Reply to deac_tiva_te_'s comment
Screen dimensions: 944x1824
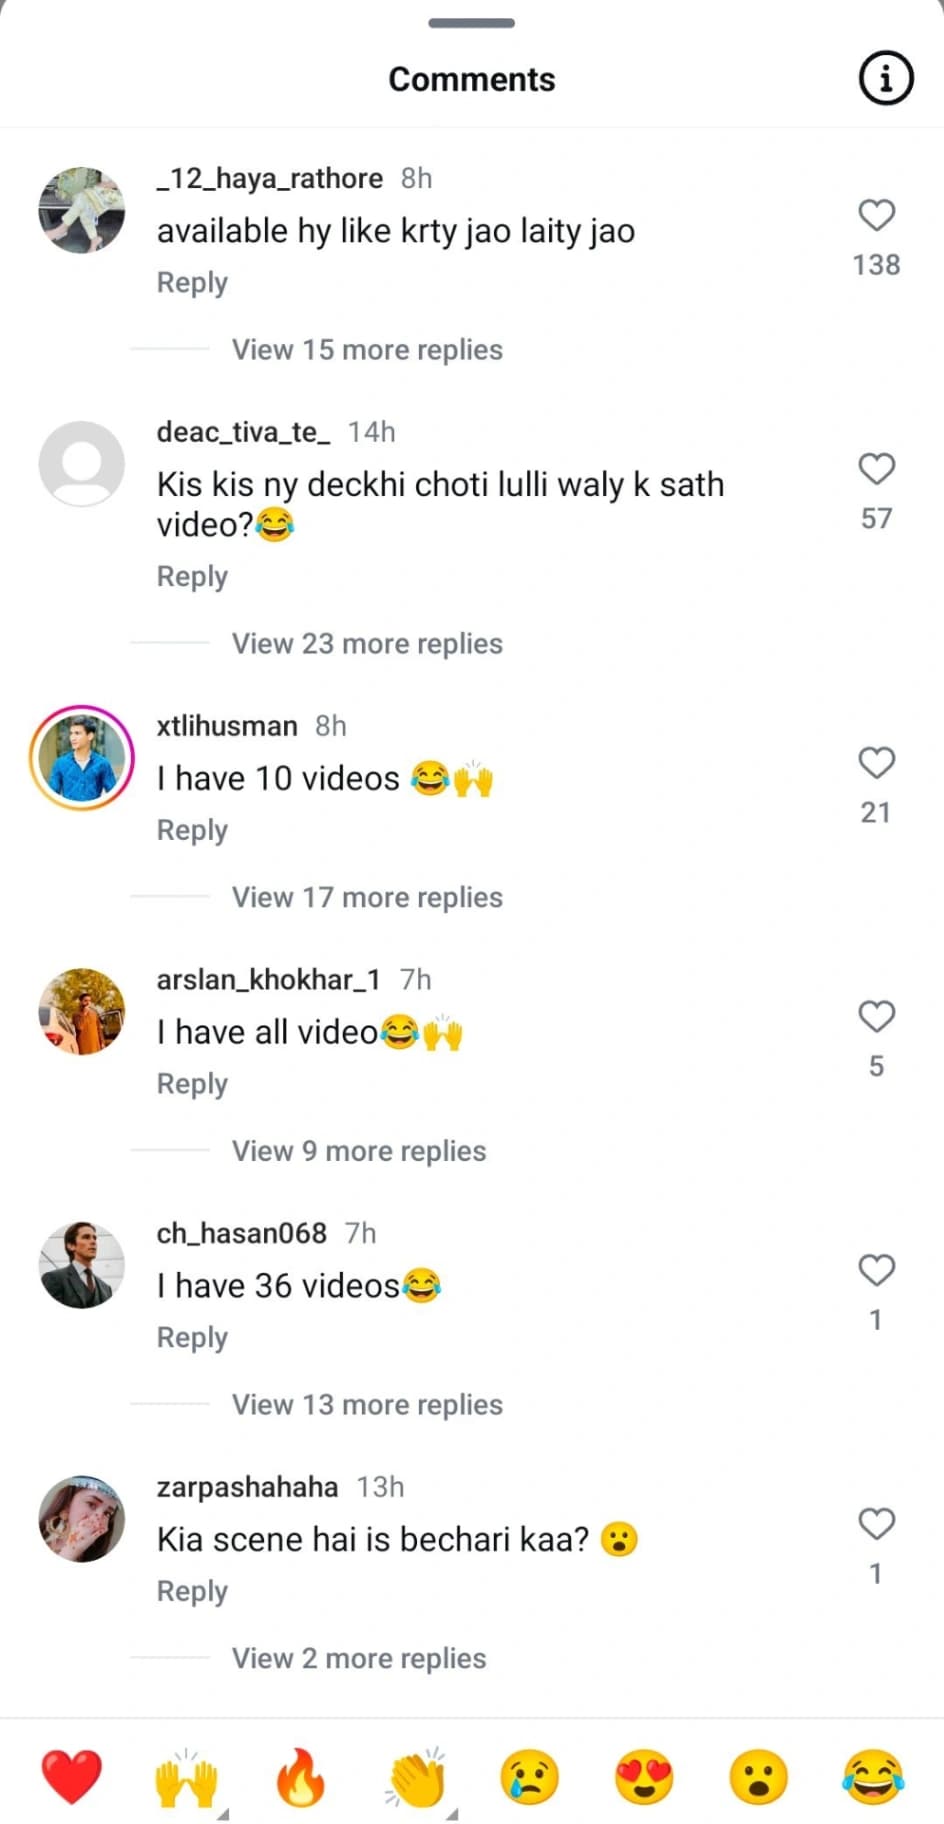point(192,577)
